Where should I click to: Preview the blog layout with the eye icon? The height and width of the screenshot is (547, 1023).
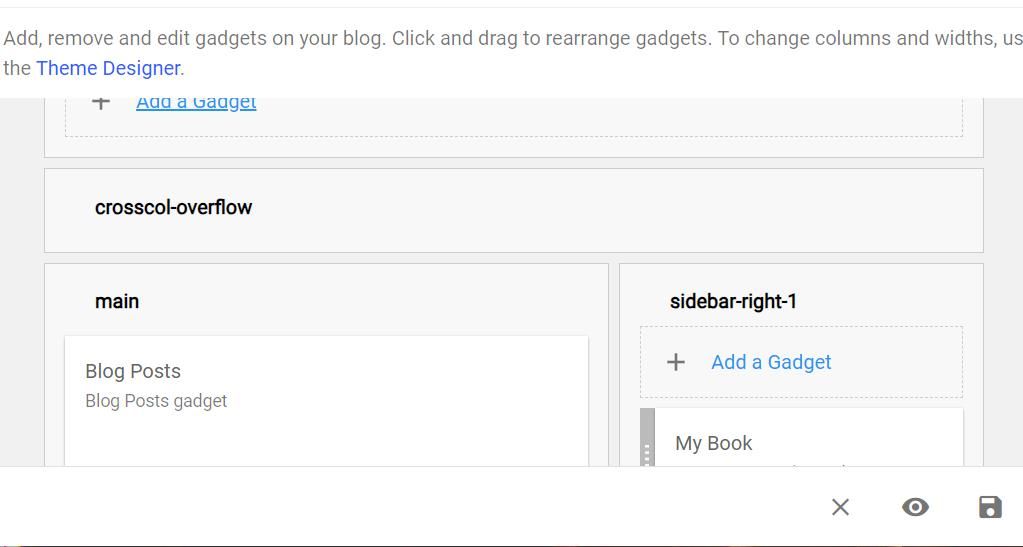[x=915, y=507]
